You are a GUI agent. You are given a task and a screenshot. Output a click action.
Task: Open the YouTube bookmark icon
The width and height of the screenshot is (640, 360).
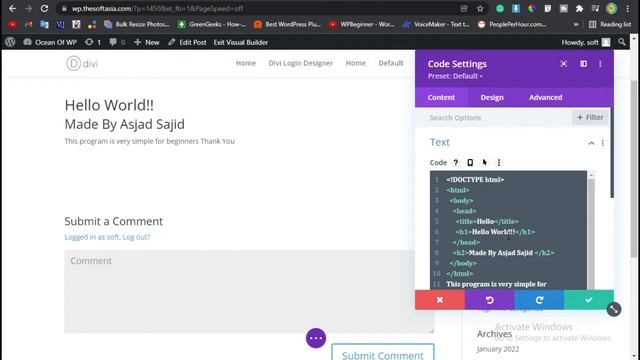point(12,24)
